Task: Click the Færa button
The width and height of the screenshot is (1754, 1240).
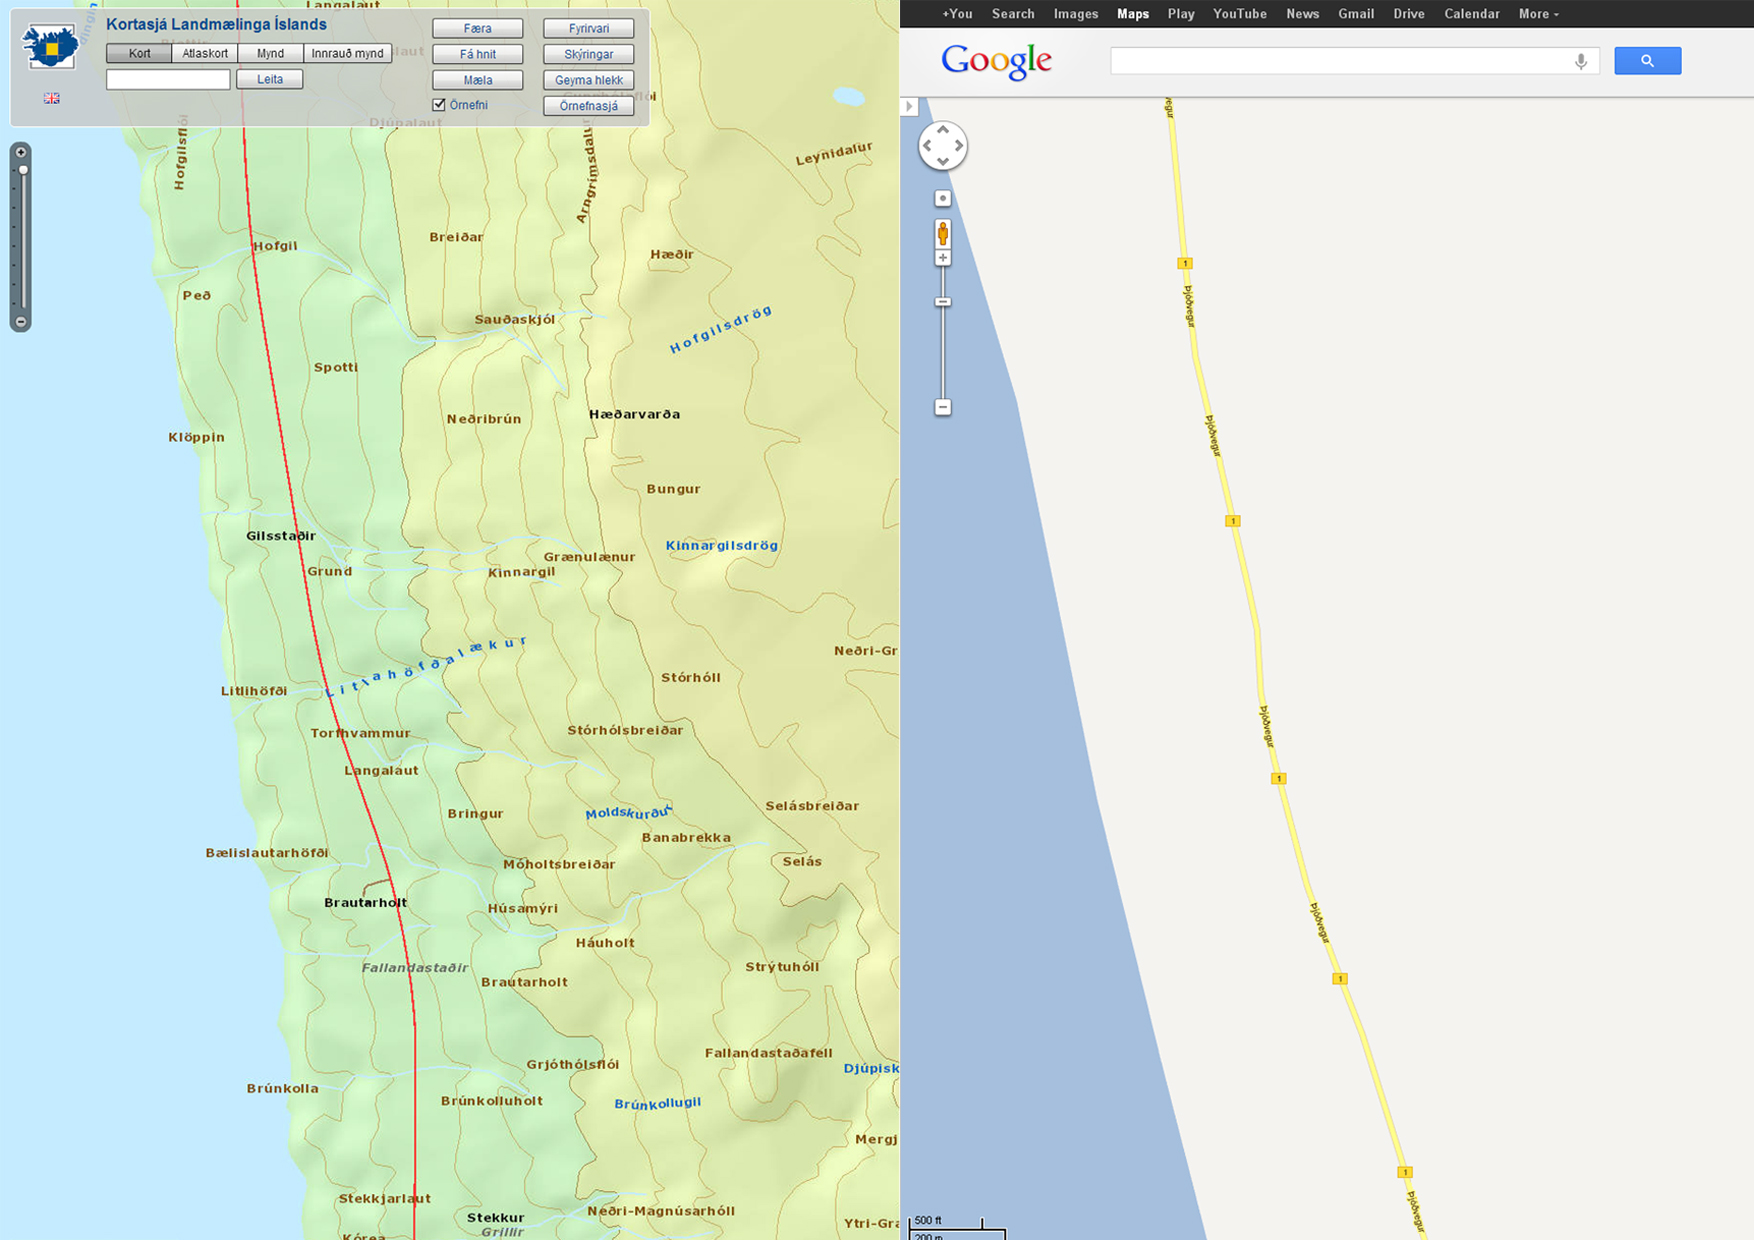Action: 478,28
